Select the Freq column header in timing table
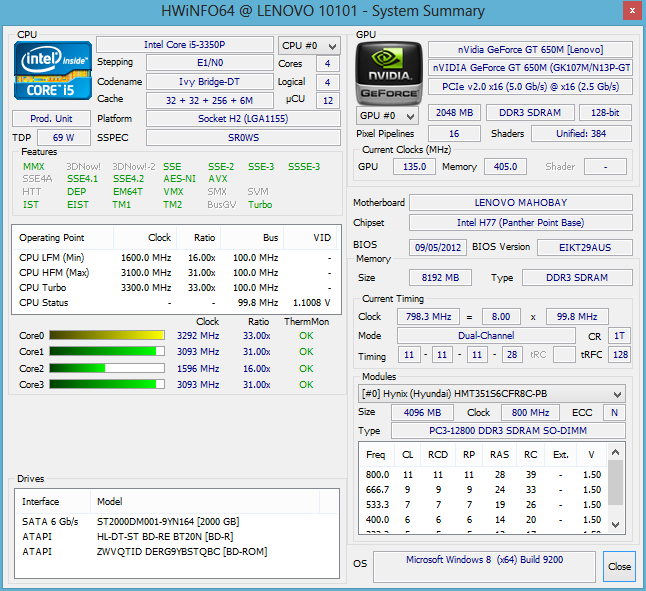Image resolution: width=646 pixels, height=591 pixels. [376, 455]
